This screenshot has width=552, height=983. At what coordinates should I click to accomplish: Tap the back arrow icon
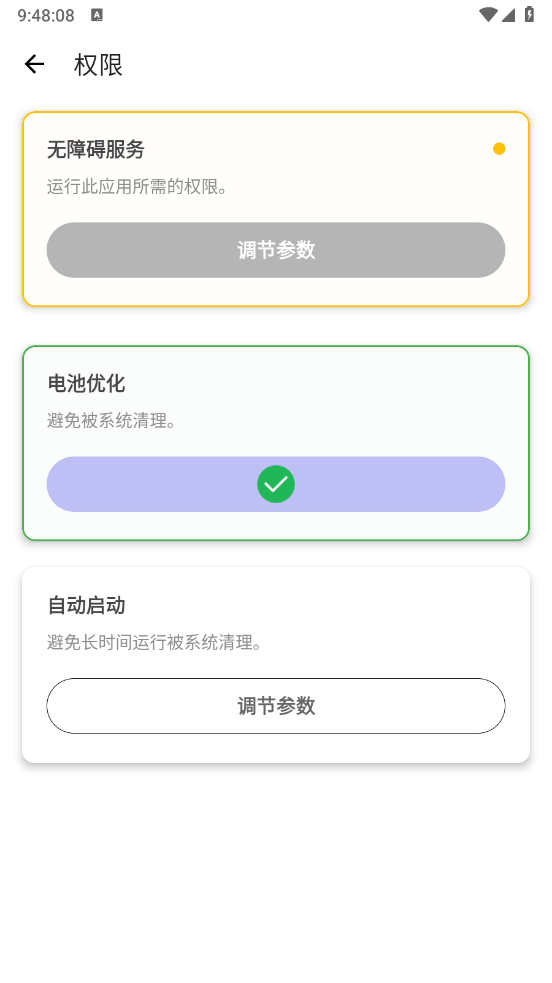34,64
